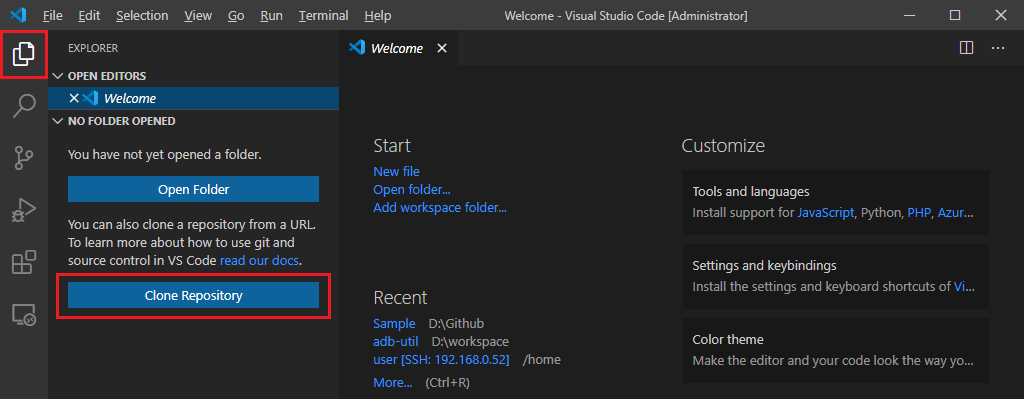Click the Open folder... link under Start
The height and width of the screenshot is (399, 1024).
tap(412, 189)
